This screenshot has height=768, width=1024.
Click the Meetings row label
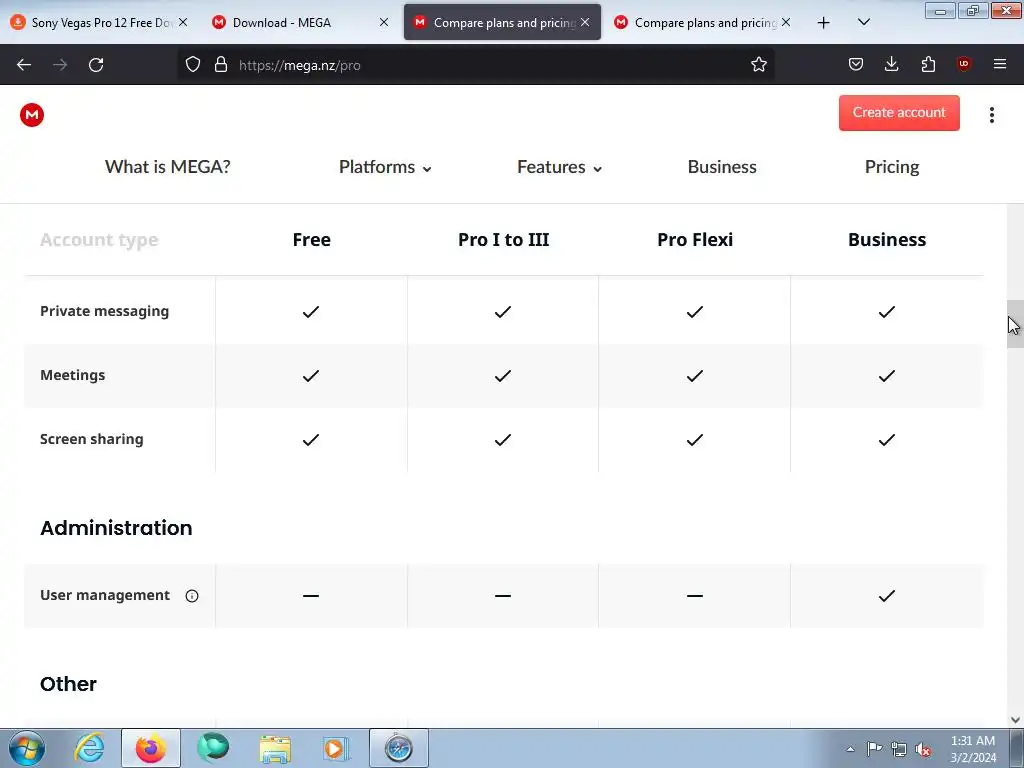(72, 375)
